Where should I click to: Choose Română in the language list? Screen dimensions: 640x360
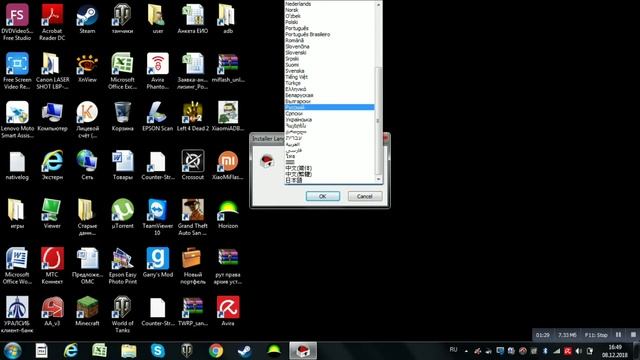(329, 40)
